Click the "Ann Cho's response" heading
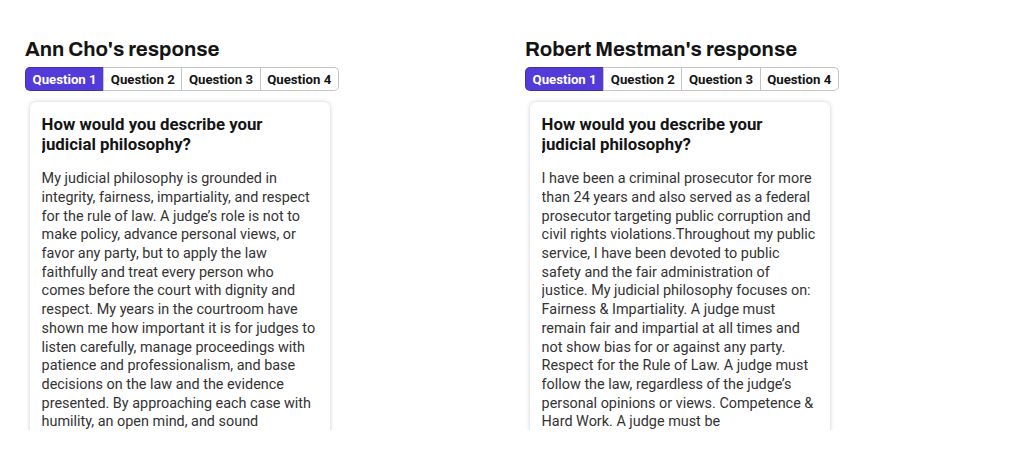Viewport: 1020px width, 455px height. point(122,49)
